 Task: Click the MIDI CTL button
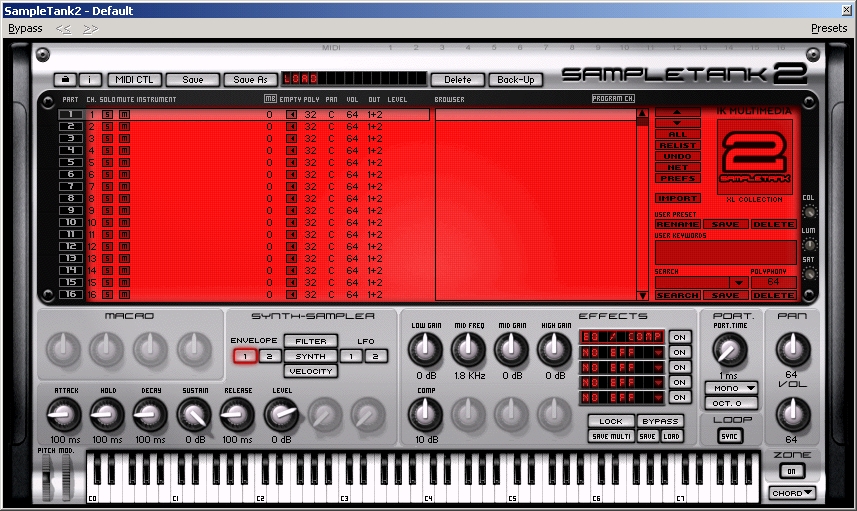click(x=134, y=80)
